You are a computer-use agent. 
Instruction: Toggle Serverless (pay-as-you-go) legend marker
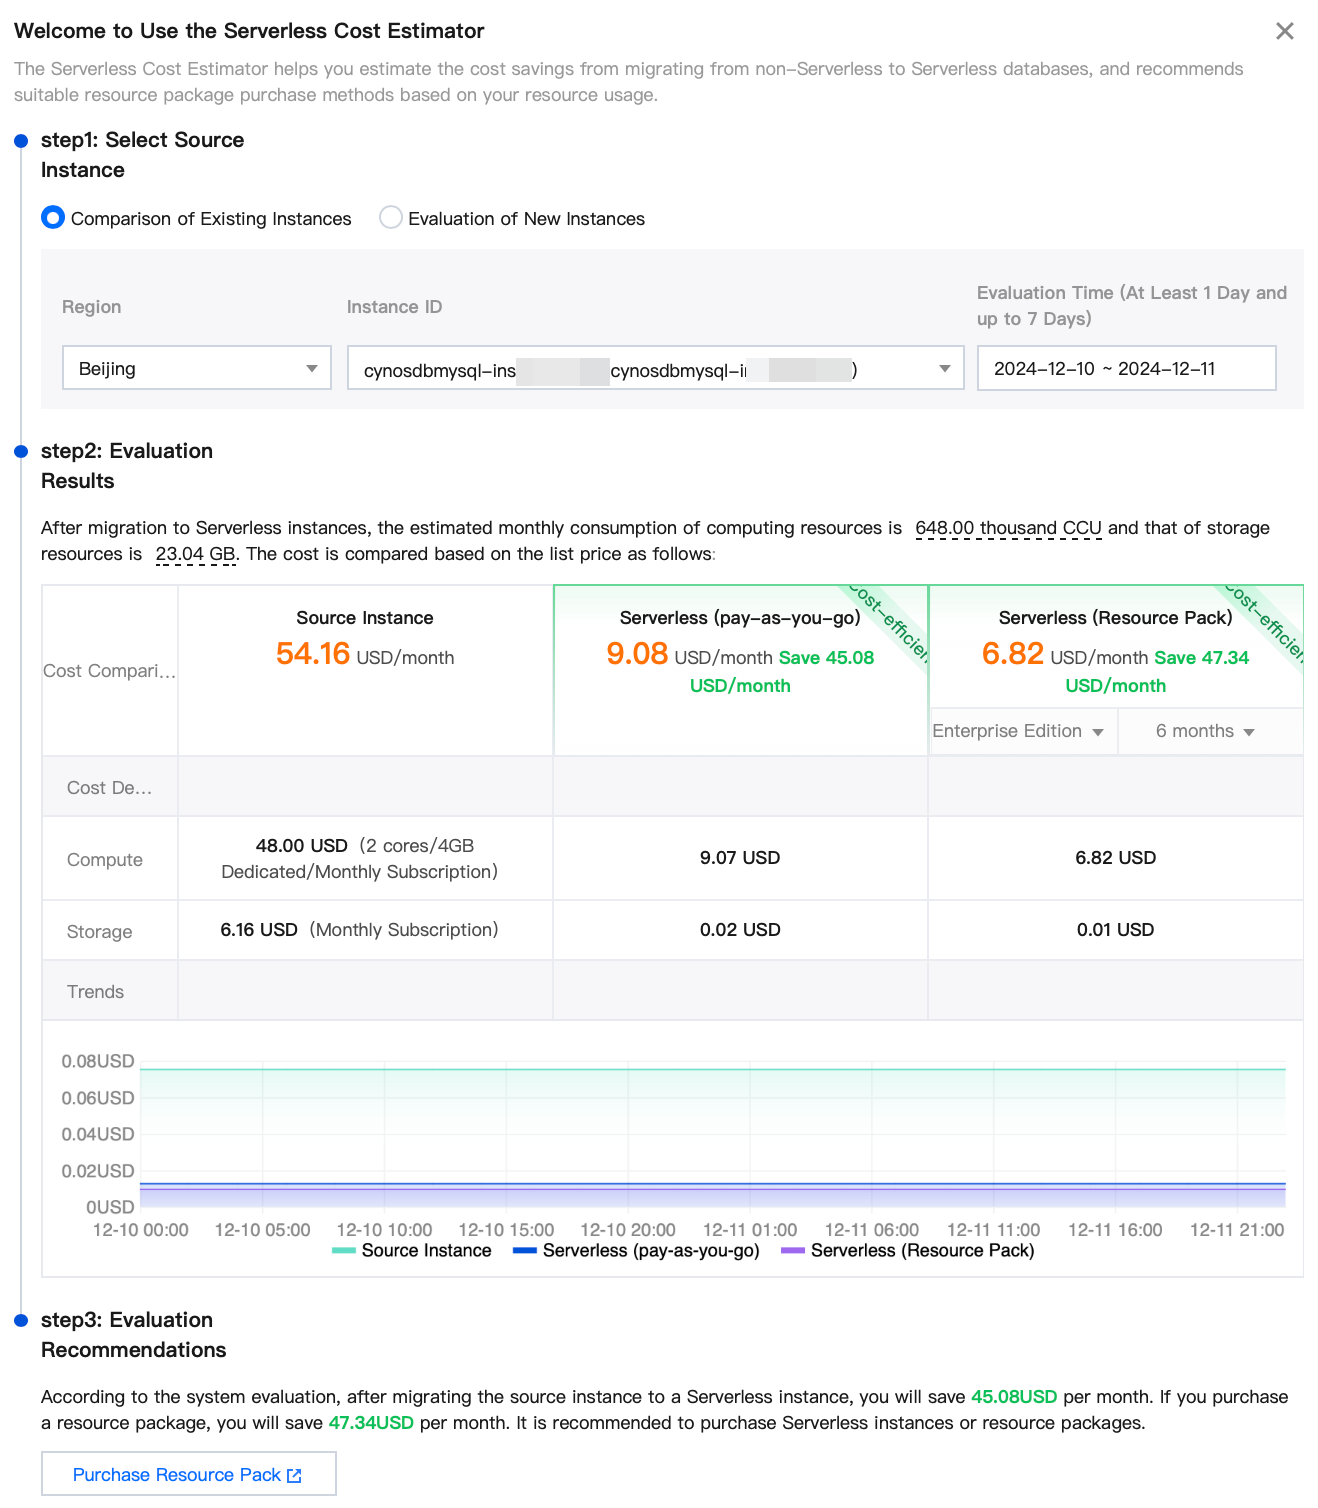tap(525, 1250)
